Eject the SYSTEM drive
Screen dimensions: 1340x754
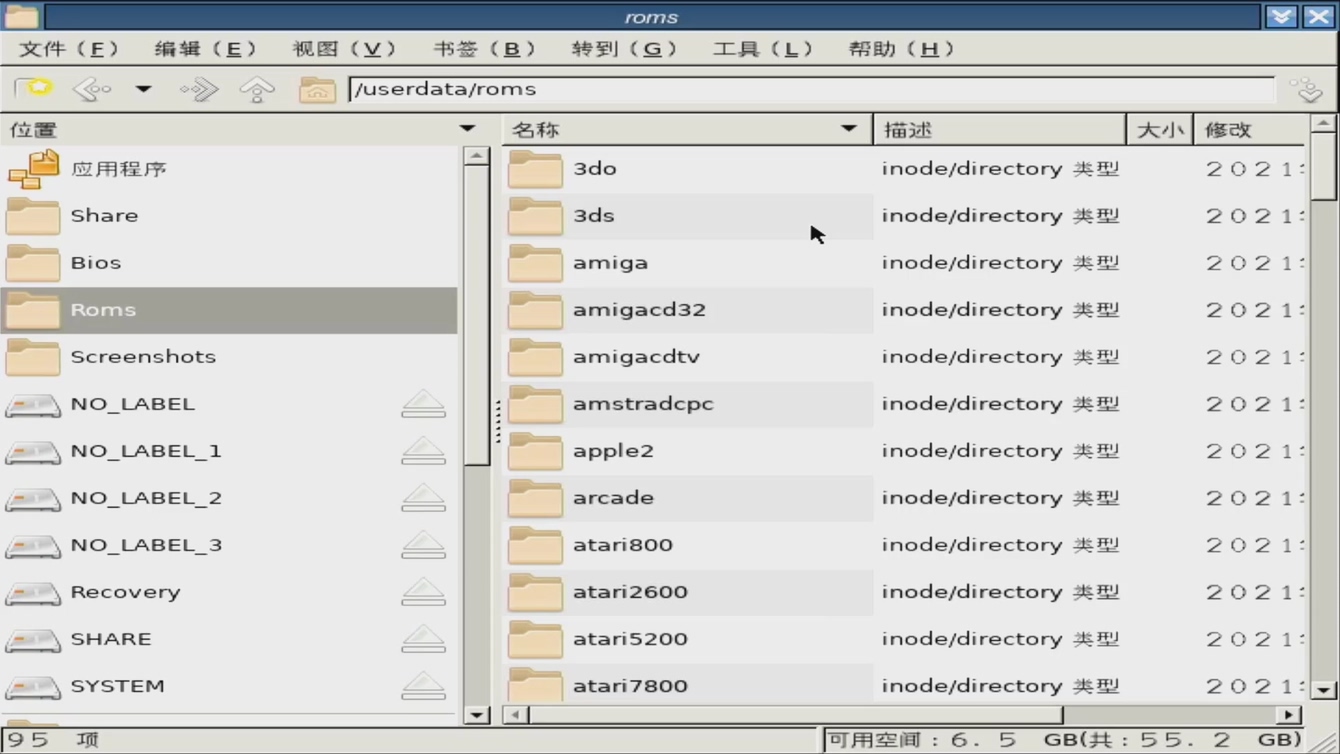(423, 686)
